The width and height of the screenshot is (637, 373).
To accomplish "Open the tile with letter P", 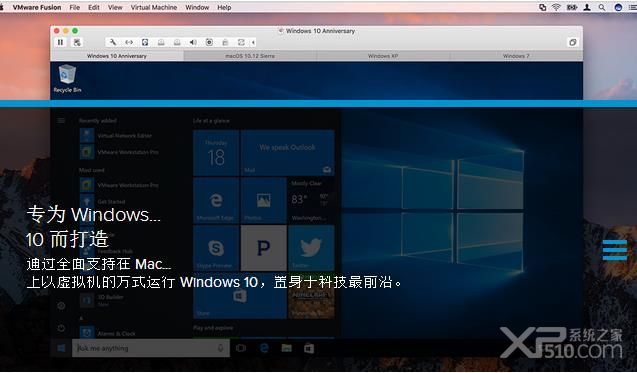I will 264,248.
